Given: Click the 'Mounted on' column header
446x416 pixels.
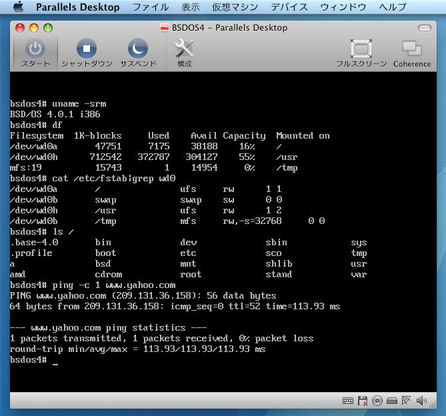Looking at the screenshot, I should tap(303, 136).
